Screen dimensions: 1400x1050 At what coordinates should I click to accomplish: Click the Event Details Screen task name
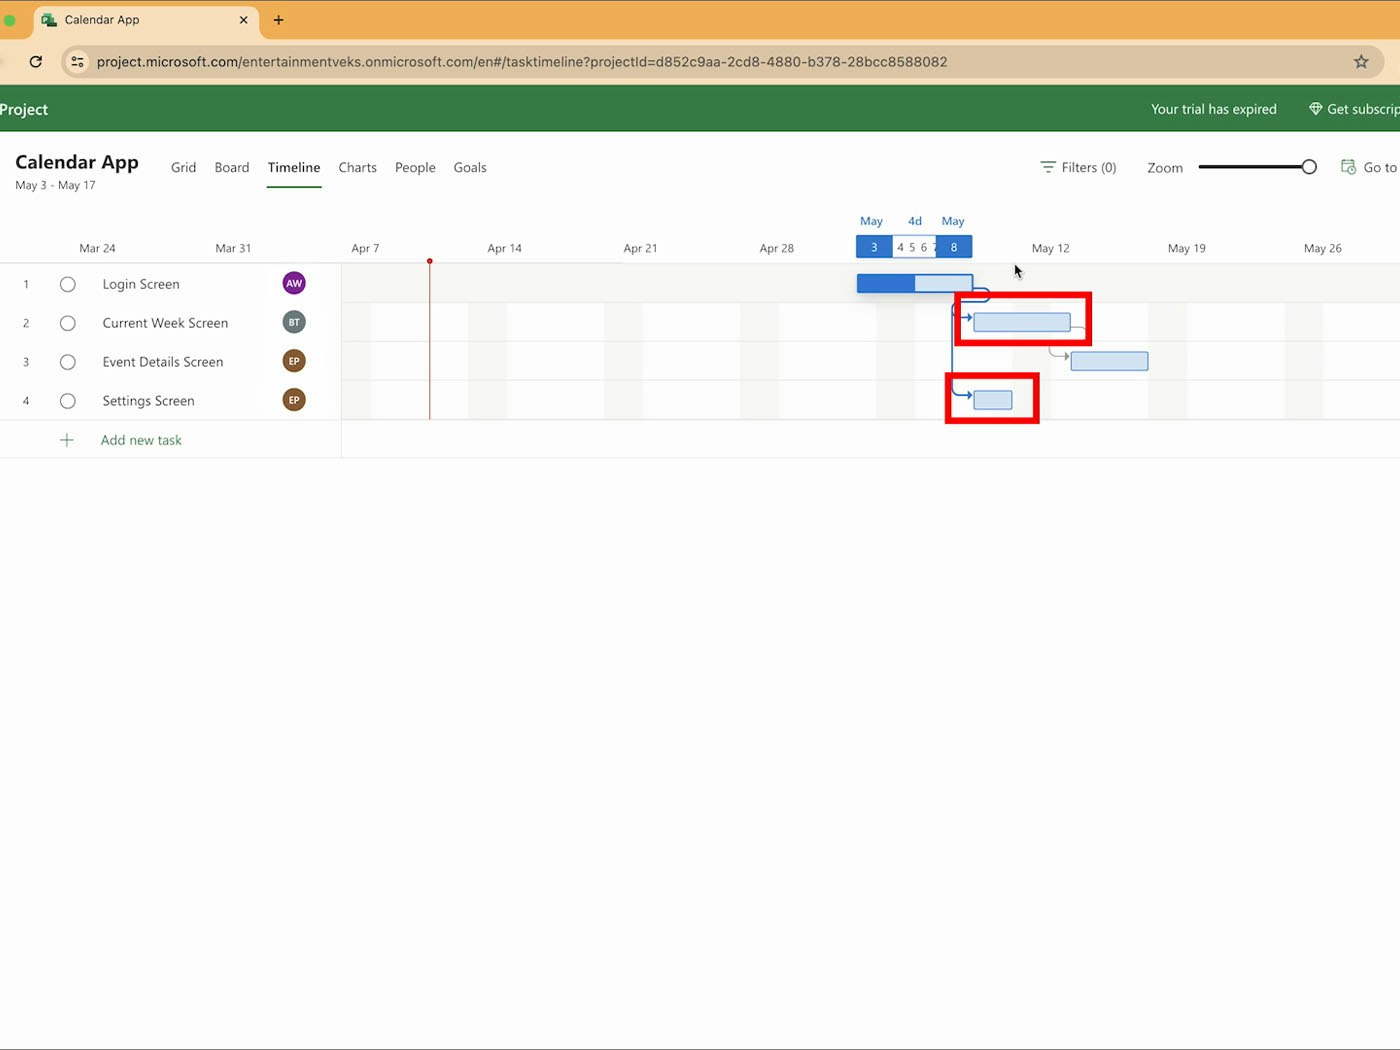click(x=163, y=362)
